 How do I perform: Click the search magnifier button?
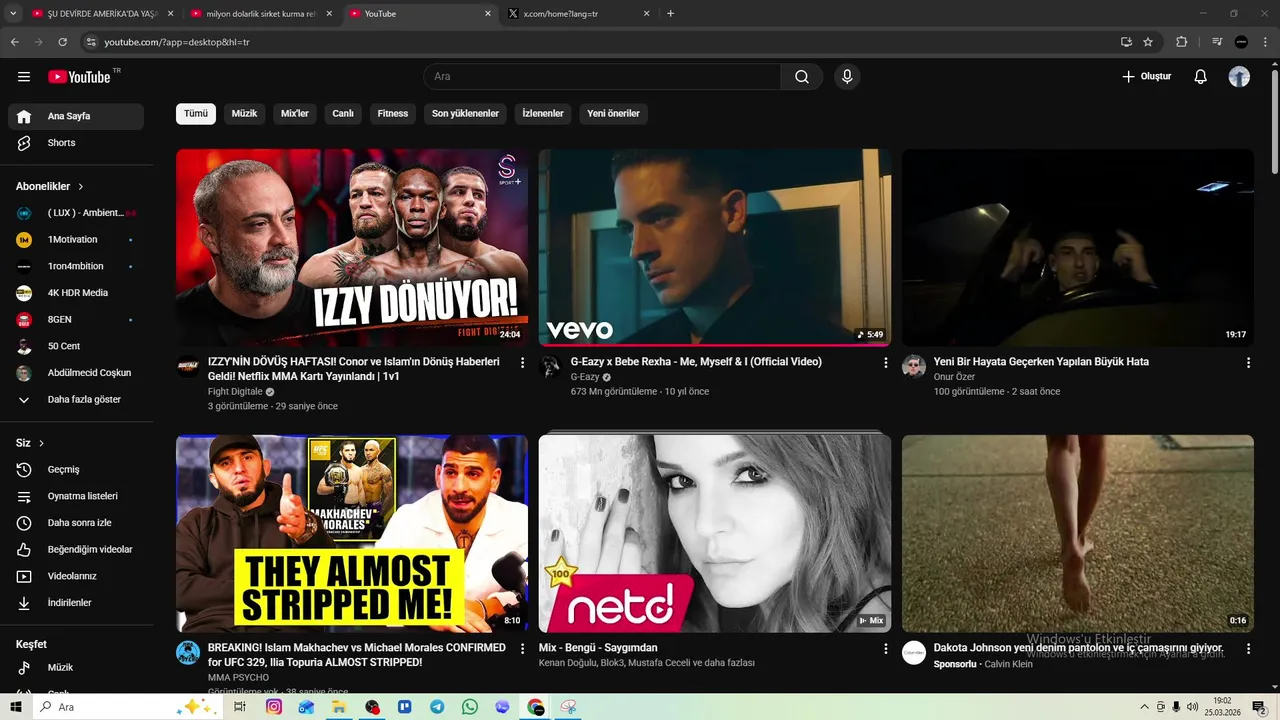[x=802, y=77]
